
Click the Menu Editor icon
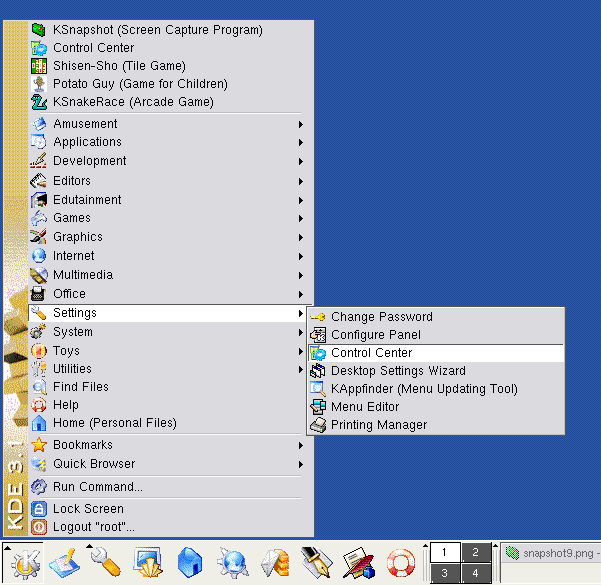click(318, 407)
